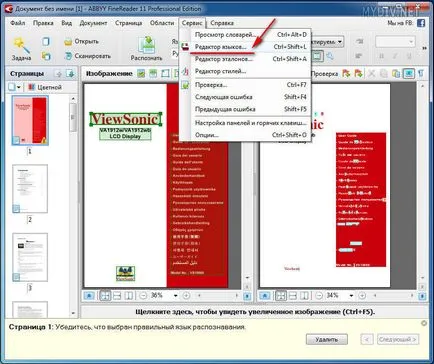Select page 1 thumbnail
434x364 pixels.
[x=30, y=120]
